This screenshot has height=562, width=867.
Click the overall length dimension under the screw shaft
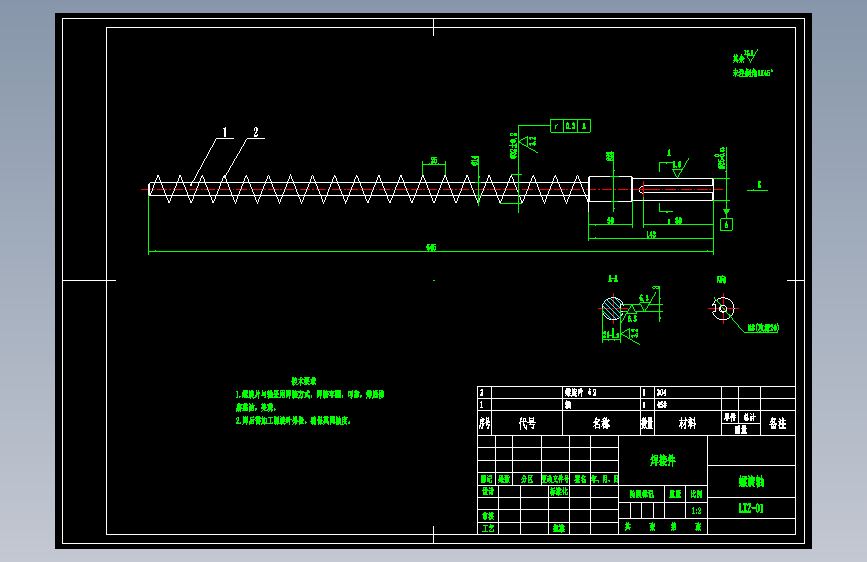(431, 247)
